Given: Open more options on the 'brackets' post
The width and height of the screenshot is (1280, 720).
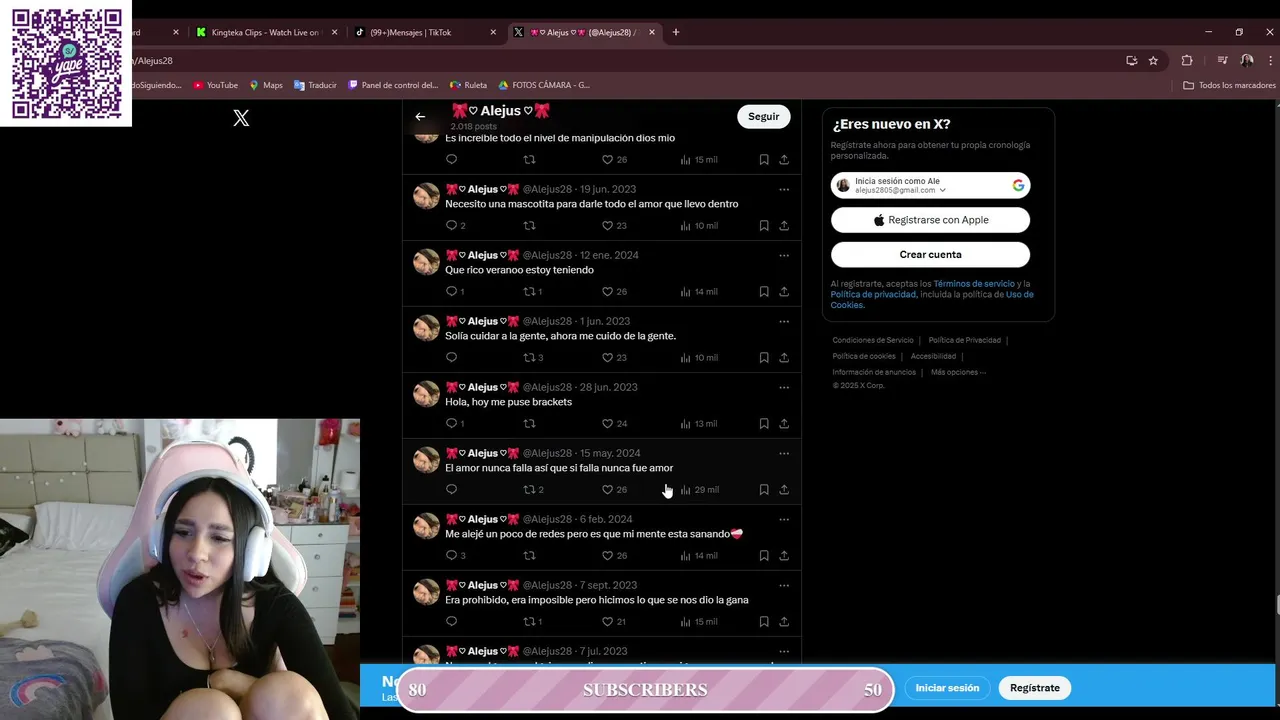Looking at the screenshot, I should pyautogui.click(x=784, y=387).
